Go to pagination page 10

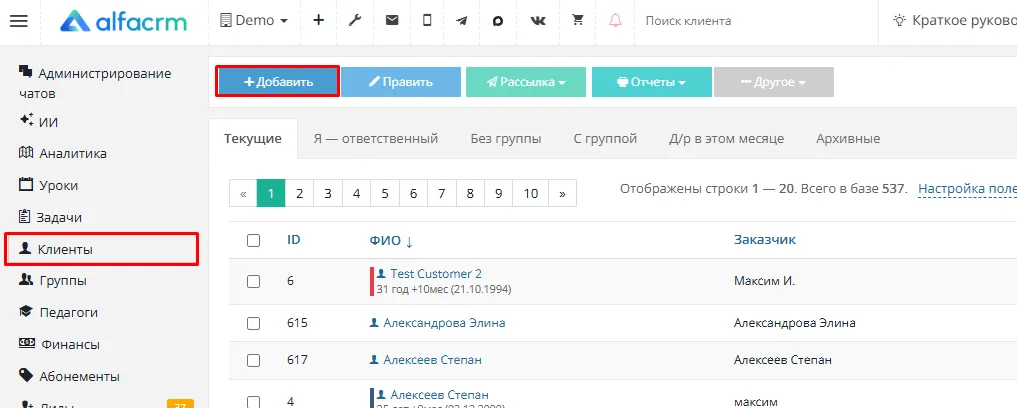pos(531,193)
